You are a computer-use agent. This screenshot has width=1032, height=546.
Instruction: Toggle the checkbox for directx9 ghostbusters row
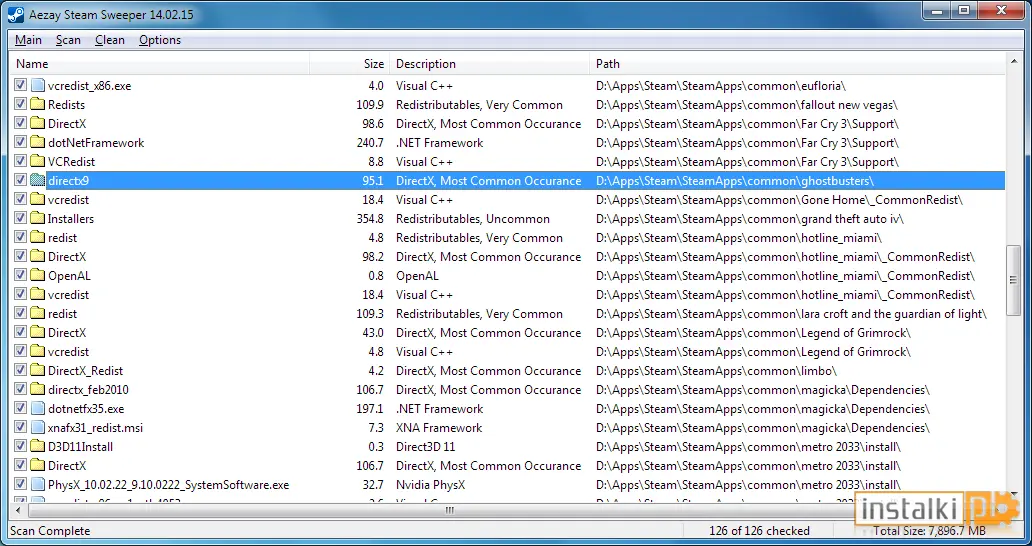tap(20, 180)
